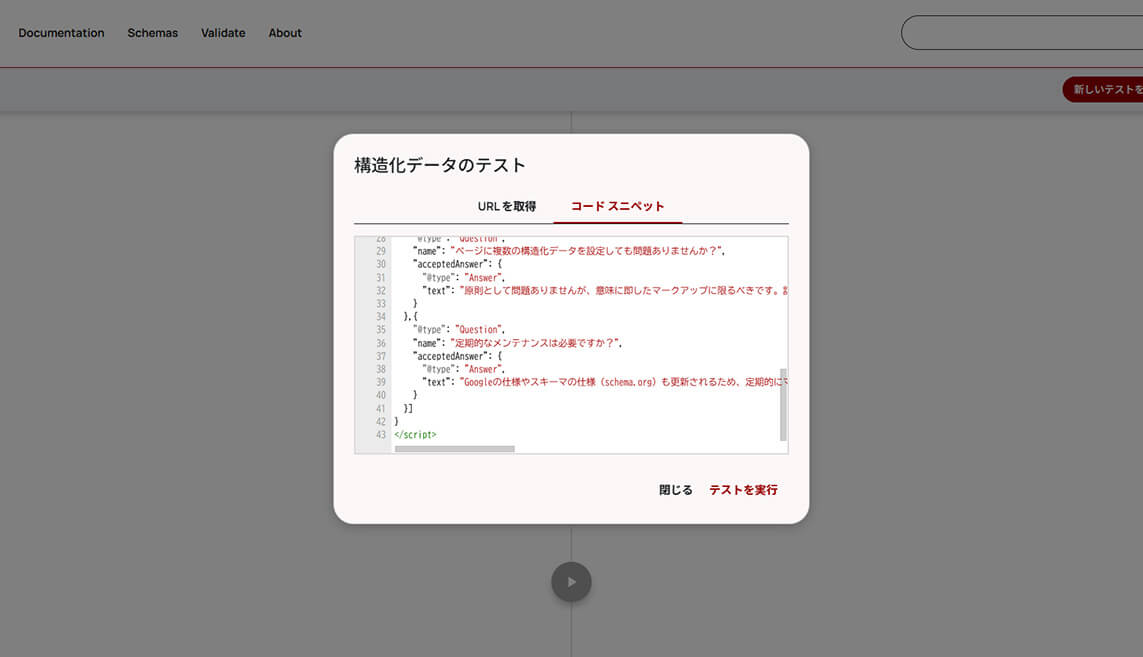Image resolution: width=1143 pixels, height=657 pixels.
Task: Switch to the URL を取得 tab
Action: [x=507, y=206]
